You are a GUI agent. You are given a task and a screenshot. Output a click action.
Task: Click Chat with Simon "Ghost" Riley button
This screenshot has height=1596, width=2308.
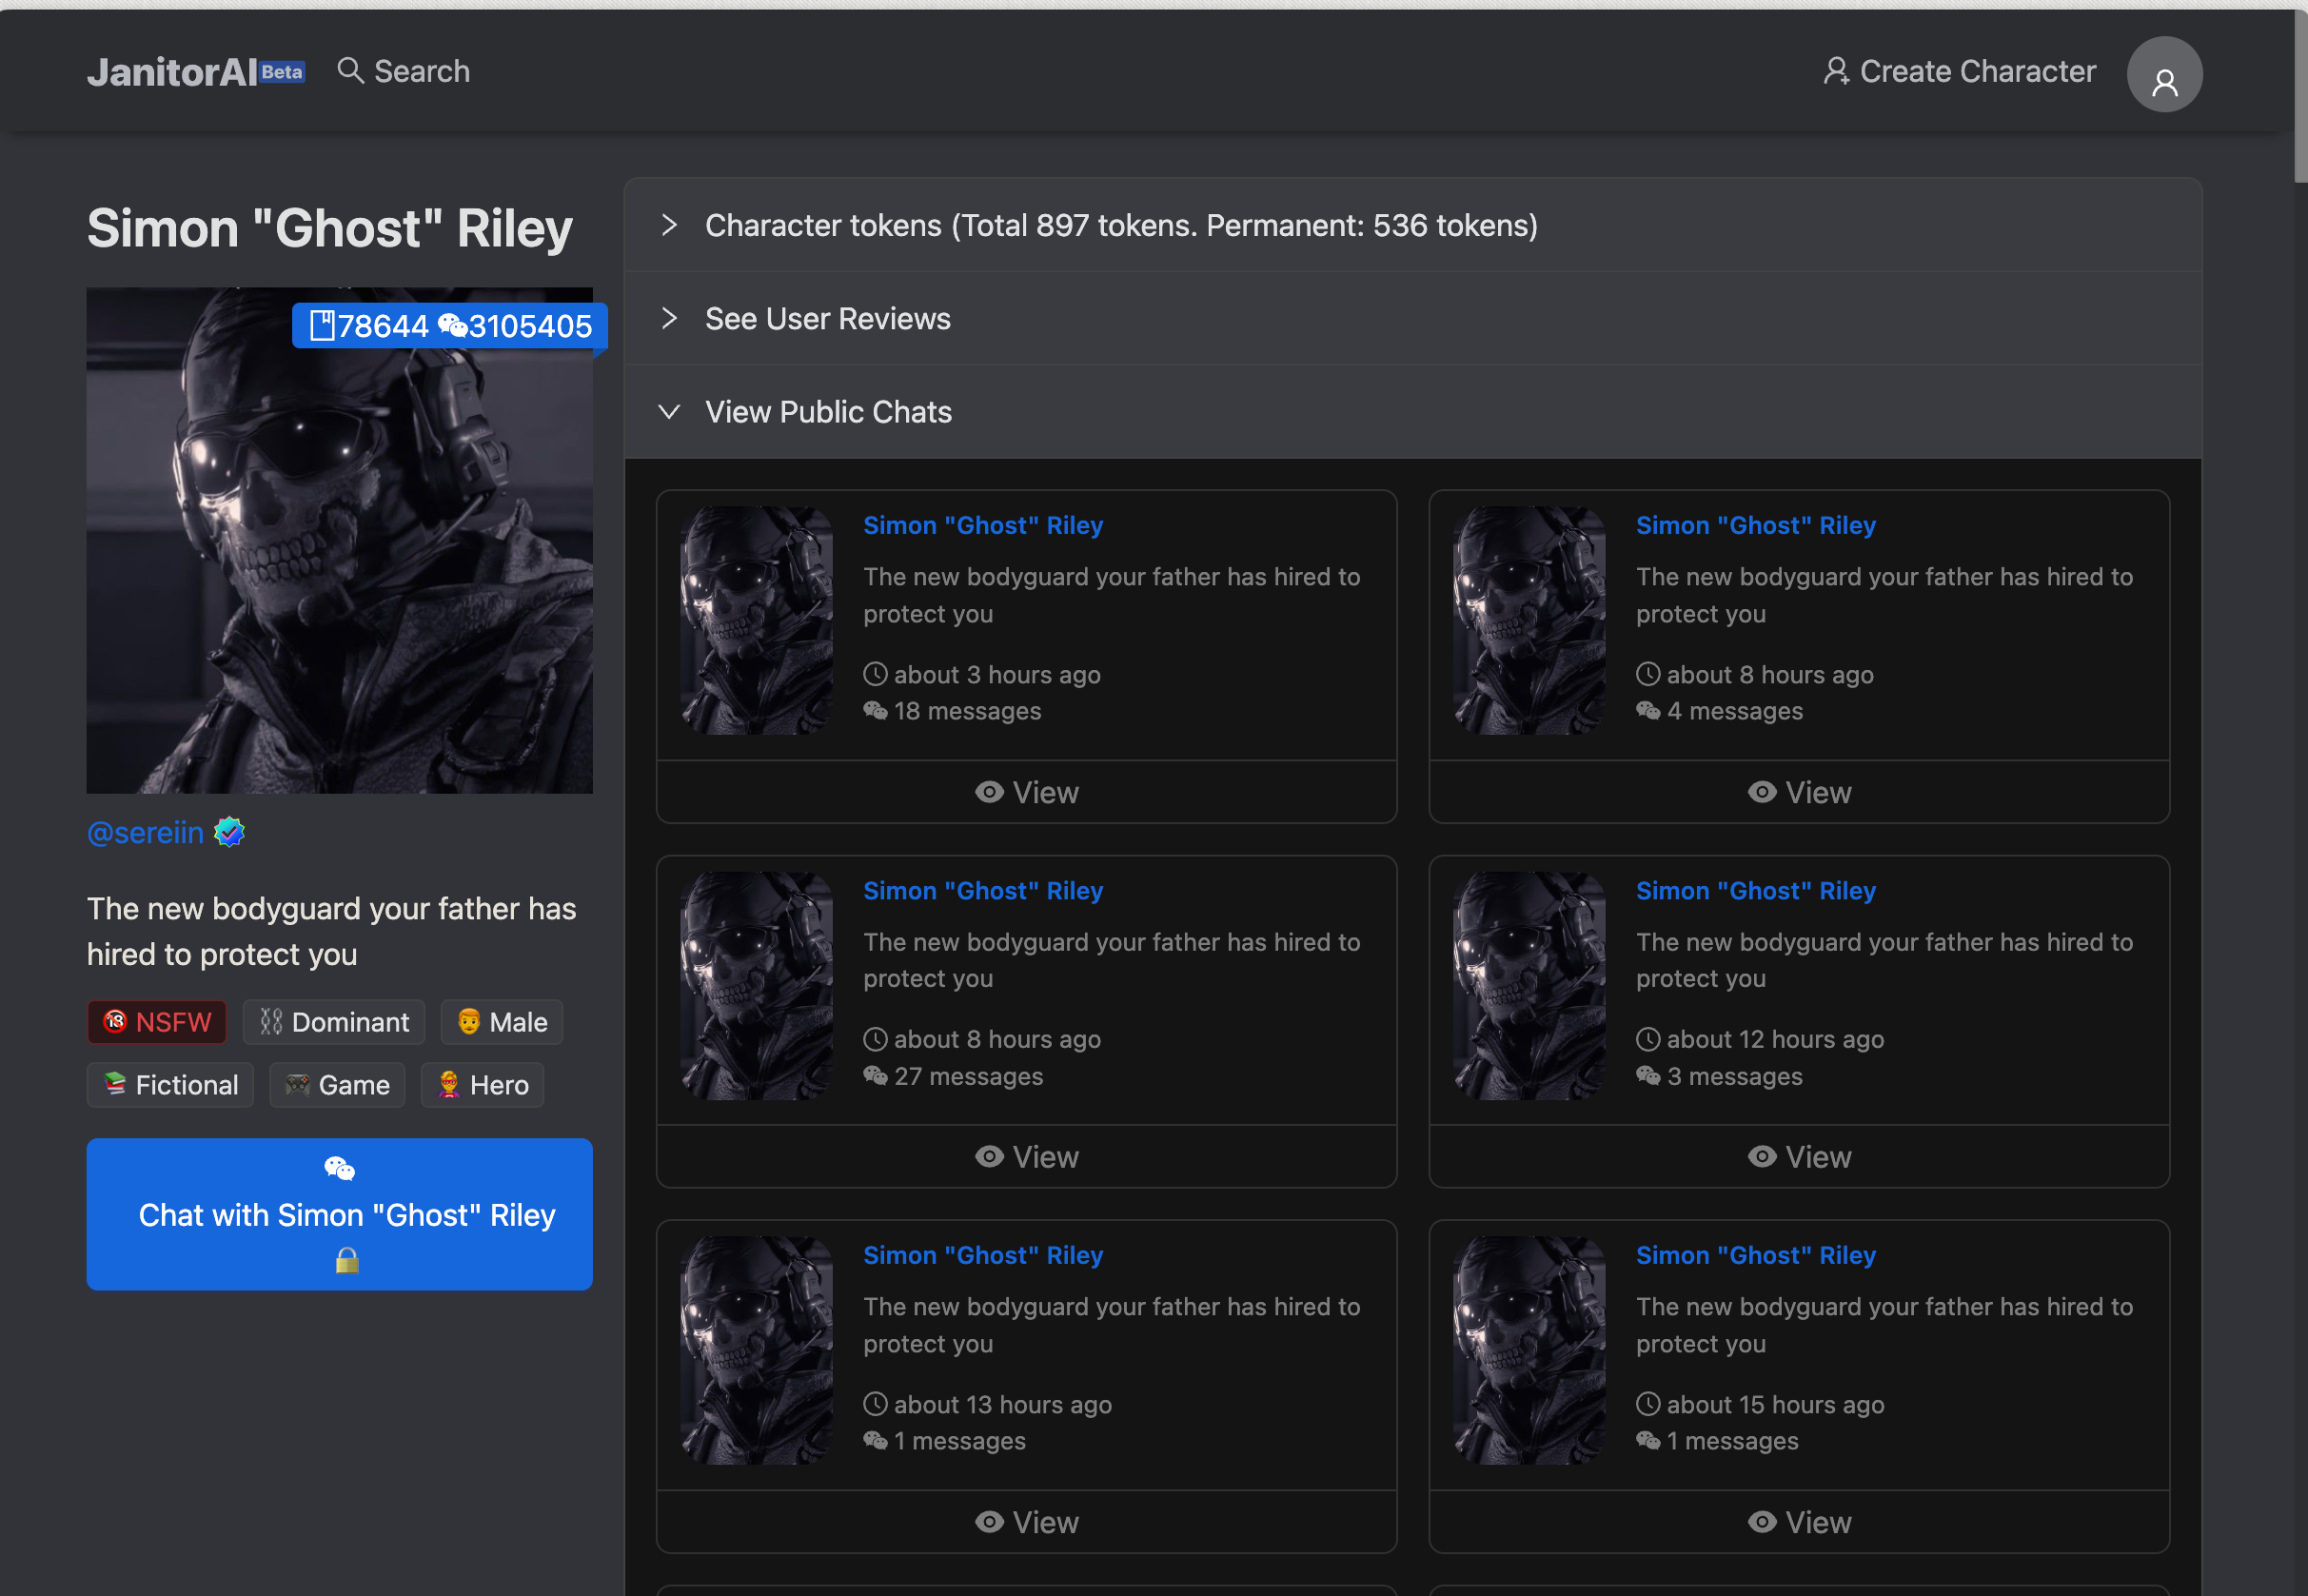pos(340,1214)
